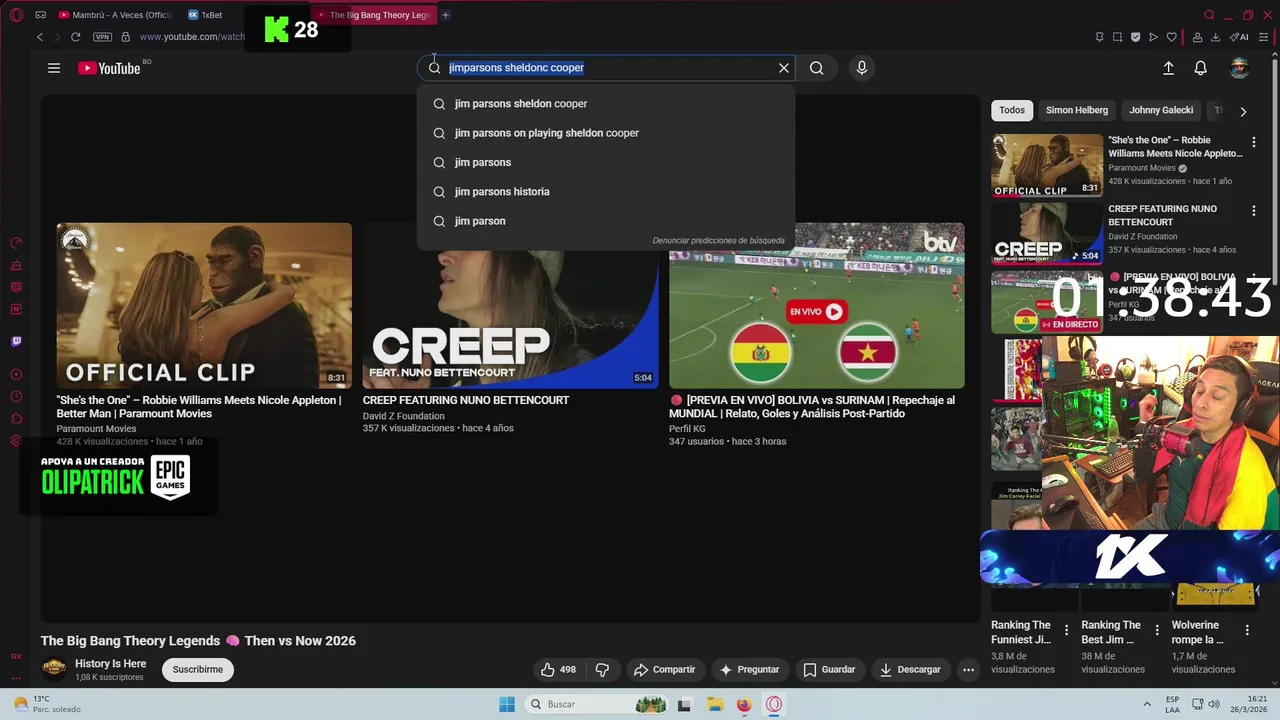Open the ad blocker shield icon
The height and width of the screenshot is (720, 1280).
click(x=1135, y=37)
